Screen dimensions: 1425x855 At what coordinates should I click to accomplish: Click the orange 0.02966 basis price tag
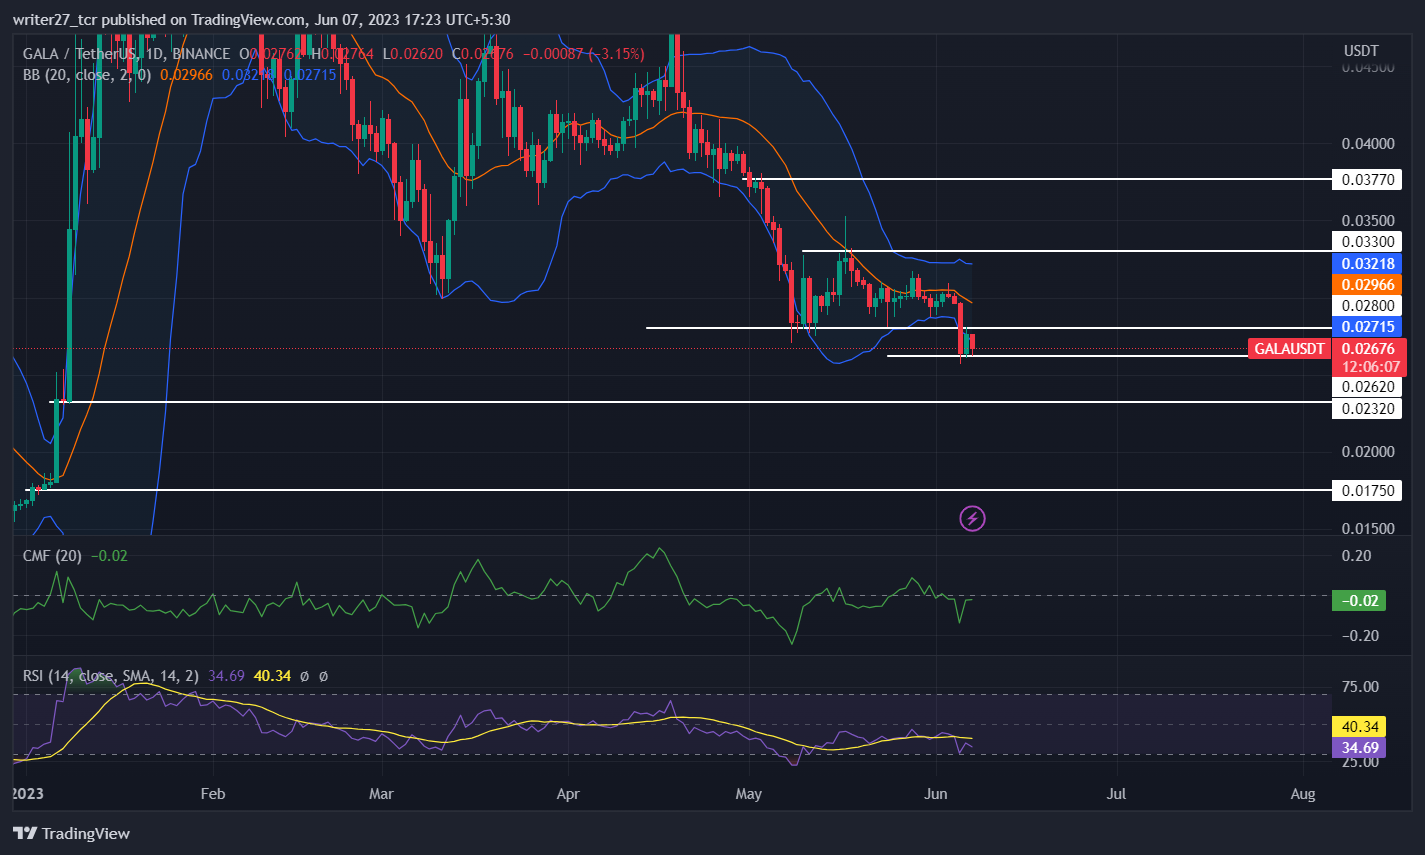(x=1367, y=285)
